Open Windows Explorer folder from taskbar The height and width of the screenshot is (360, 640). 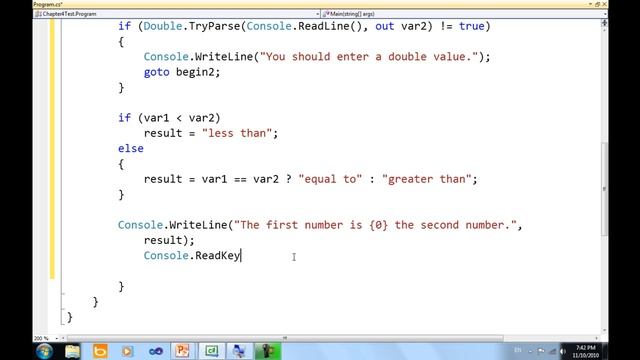(72, 351)
